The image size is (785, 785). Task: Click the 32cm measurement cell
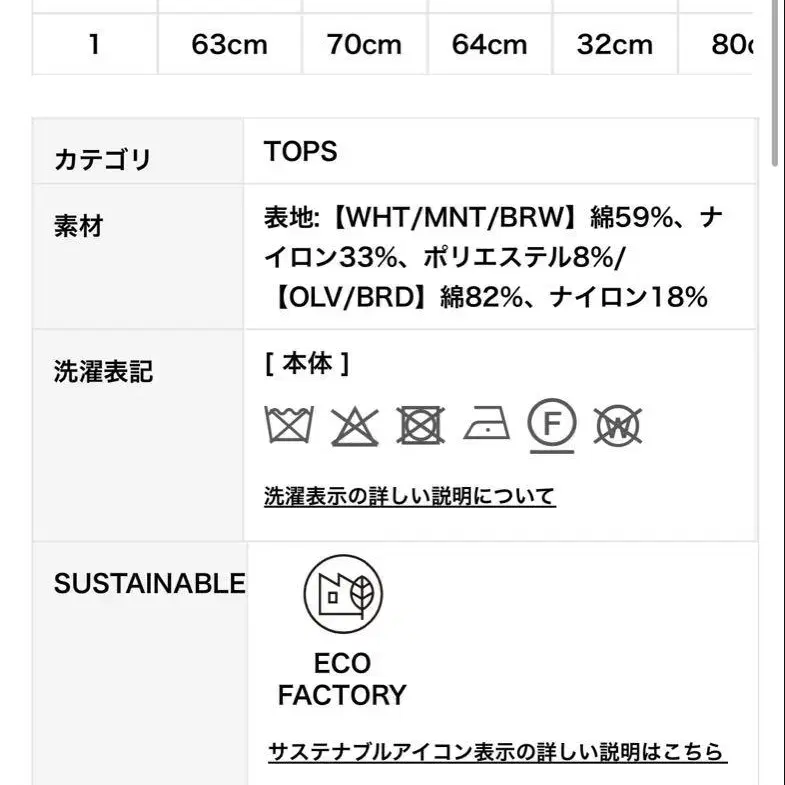(x=615, y=44)
